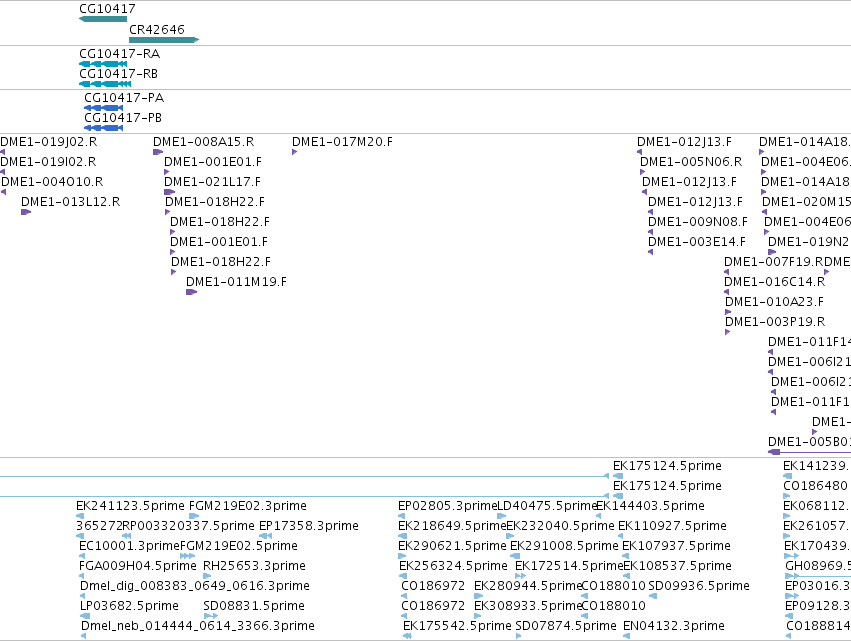Click the Dmel_dig_008383_0649_0616.3prime label
851x641 pixels.
tap(195, 587)
